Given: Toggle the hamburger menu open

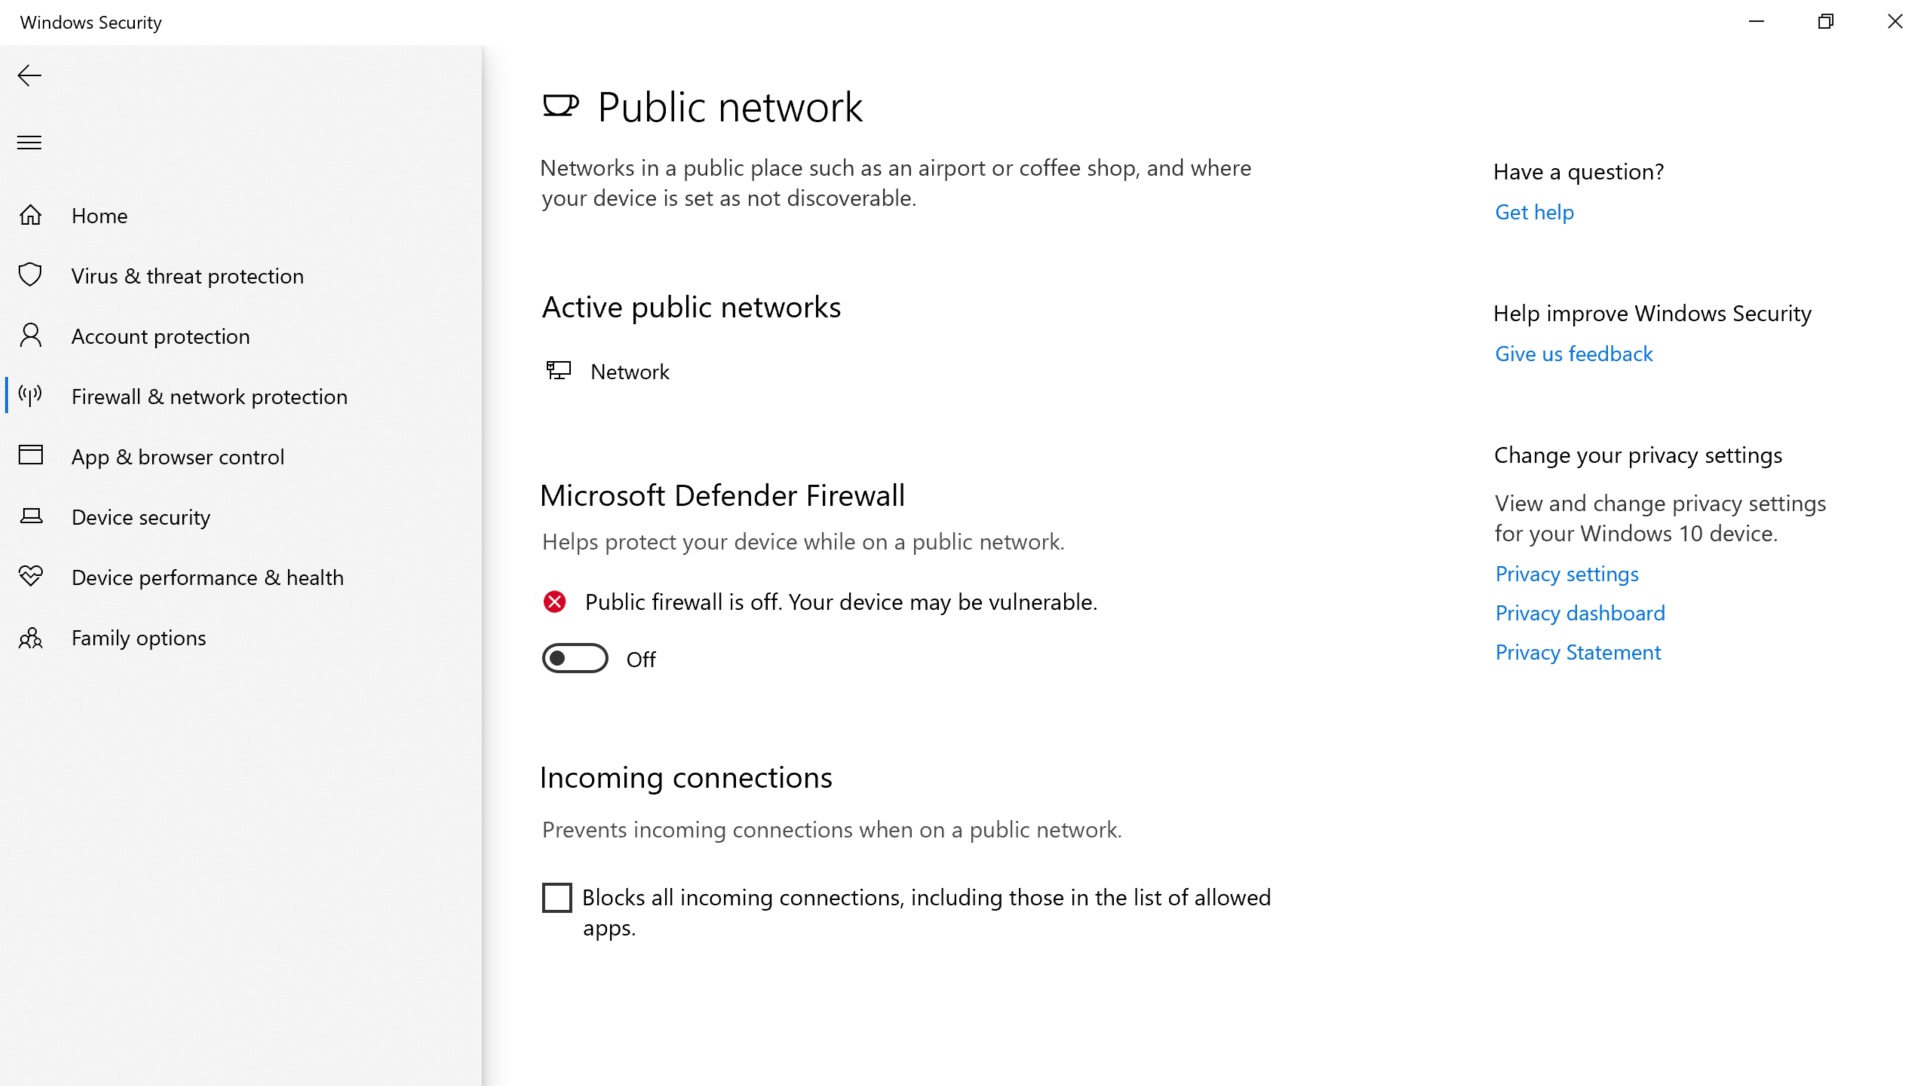Looking at the screenshot, I should click(29, 142).
